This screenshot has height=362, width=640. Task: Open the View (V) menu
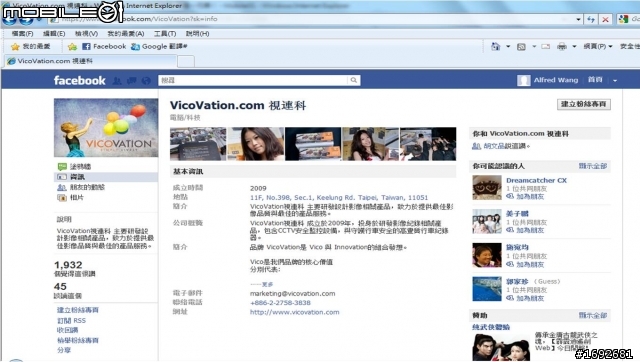(x=86, y=33)
